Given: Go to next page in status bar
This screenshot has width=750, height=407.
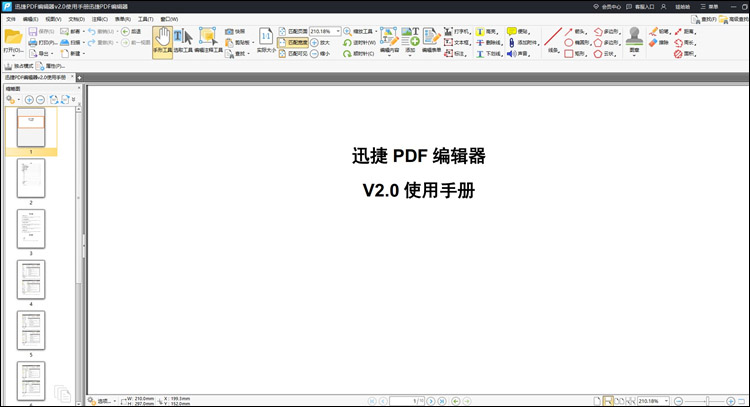Looking at the screenshot, I should click(x=430, y=401).
